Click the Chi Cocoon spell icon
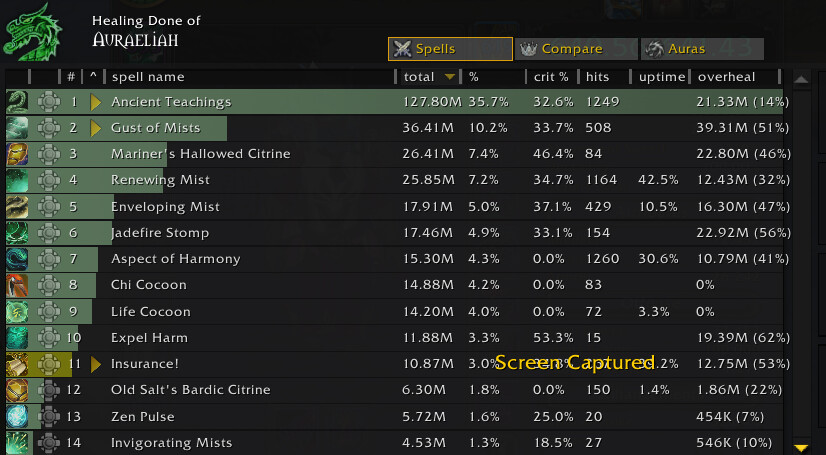Viewport: 826px width, 455px height. tap(17, 285)
